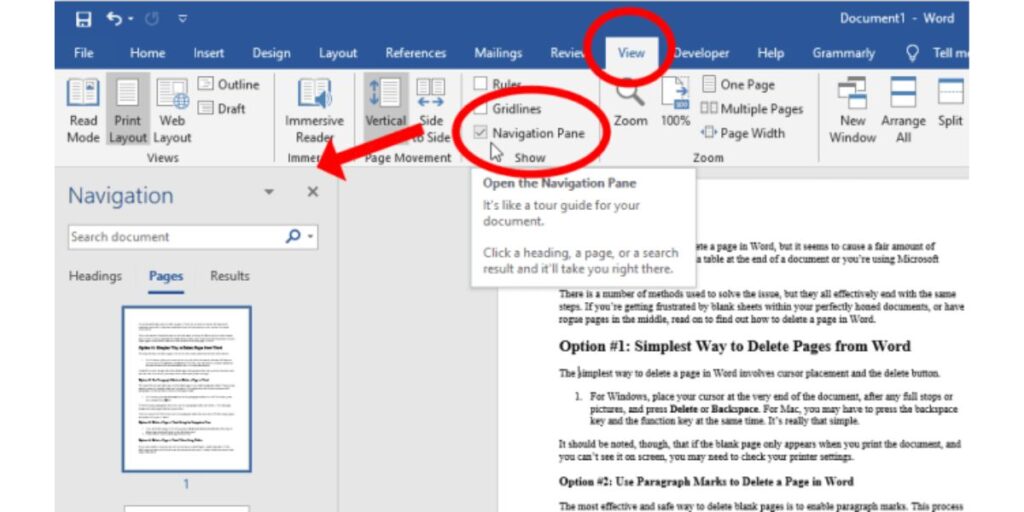Select page 1 thumbnail
The image size is (1024, 512).
(187, 389)
